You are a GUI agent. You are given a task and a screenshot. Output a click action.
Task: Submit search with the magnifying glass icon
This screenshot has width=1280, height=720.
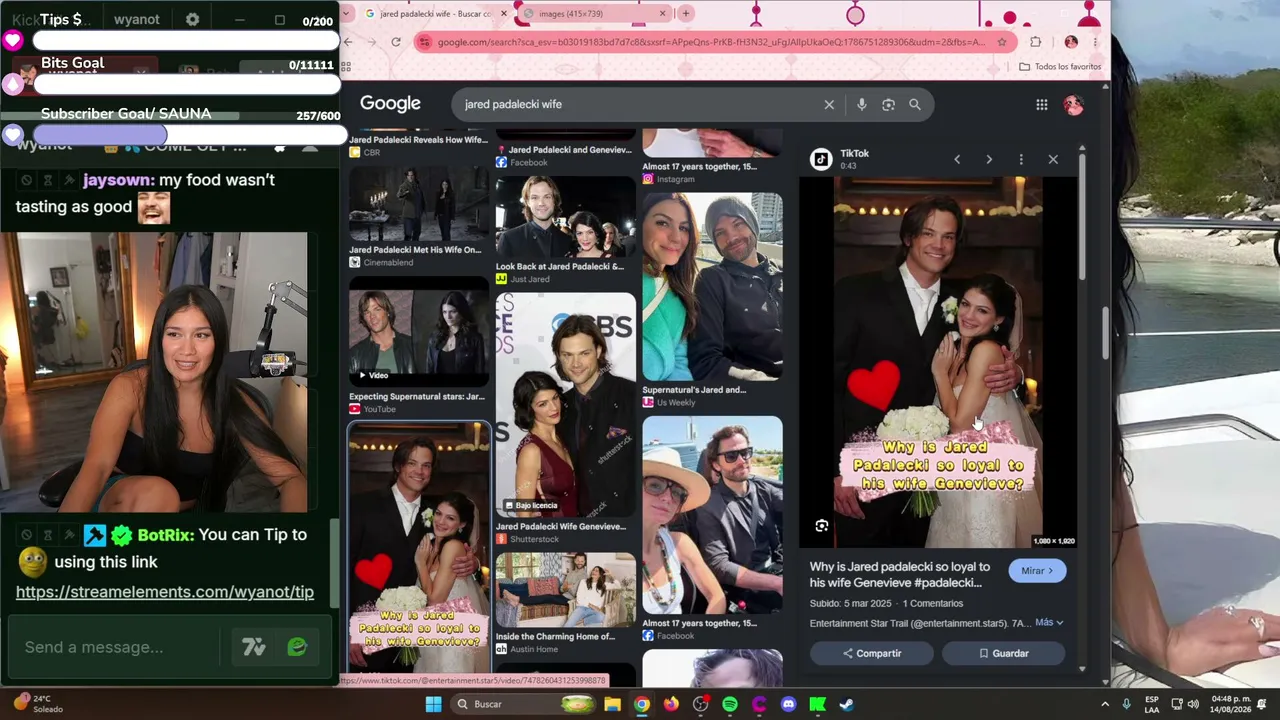pyautogui.click(x=914, y=104)
